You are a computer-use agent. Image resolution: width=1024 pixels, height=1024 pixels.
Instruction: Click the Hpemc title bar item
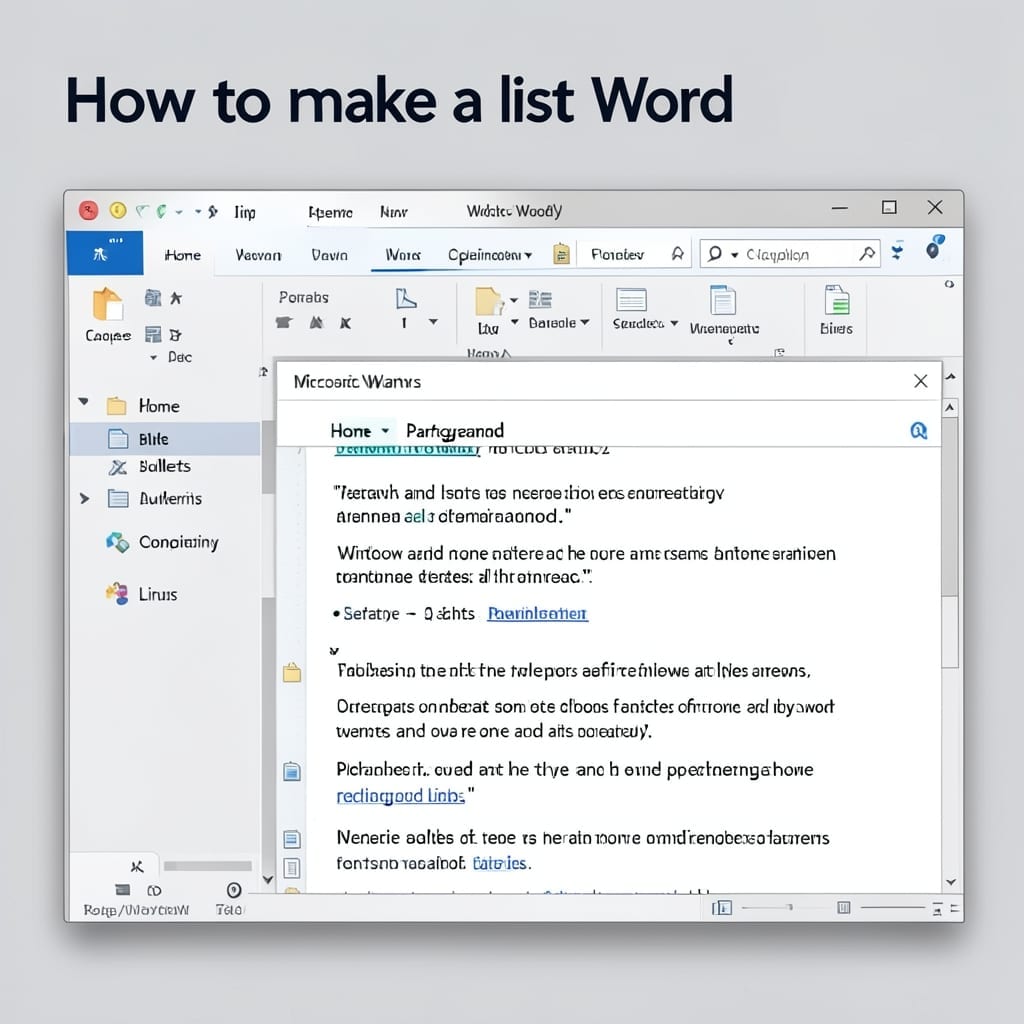[x=330, y=213]
